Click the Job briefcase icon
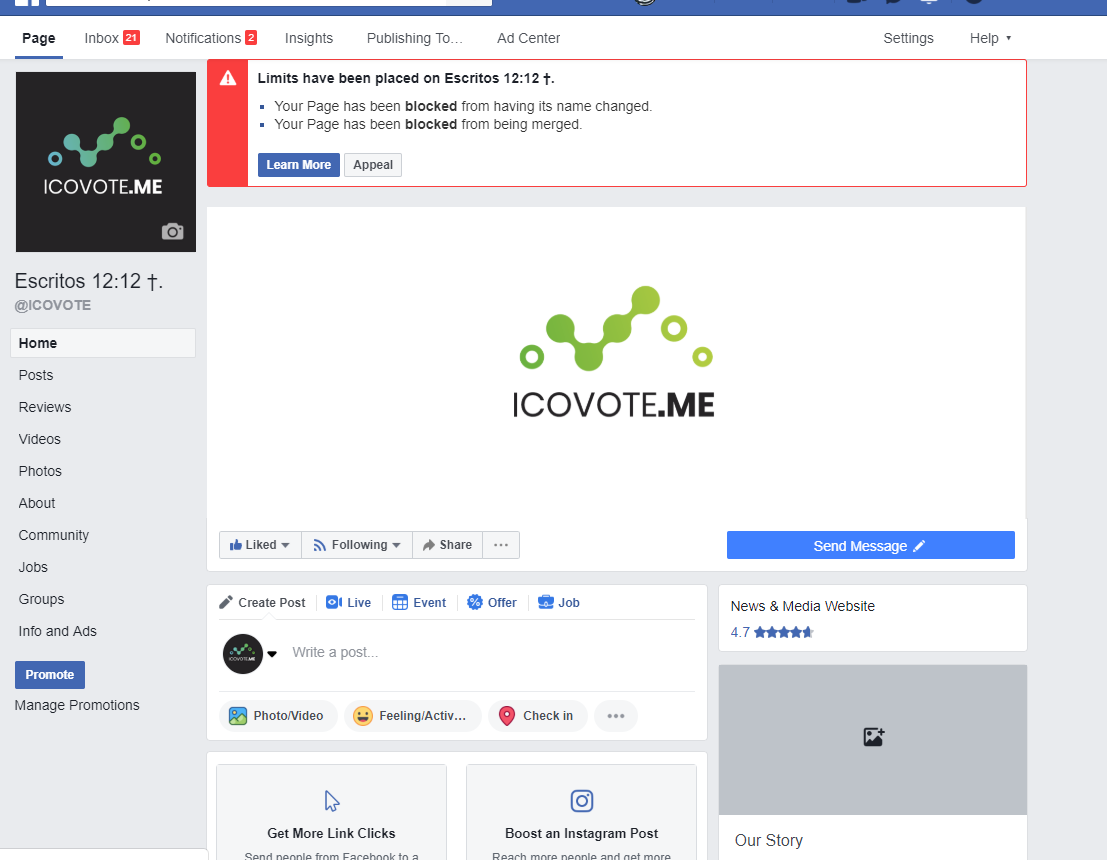Screen dimensions: 1107x860 (x=546, y=602)
